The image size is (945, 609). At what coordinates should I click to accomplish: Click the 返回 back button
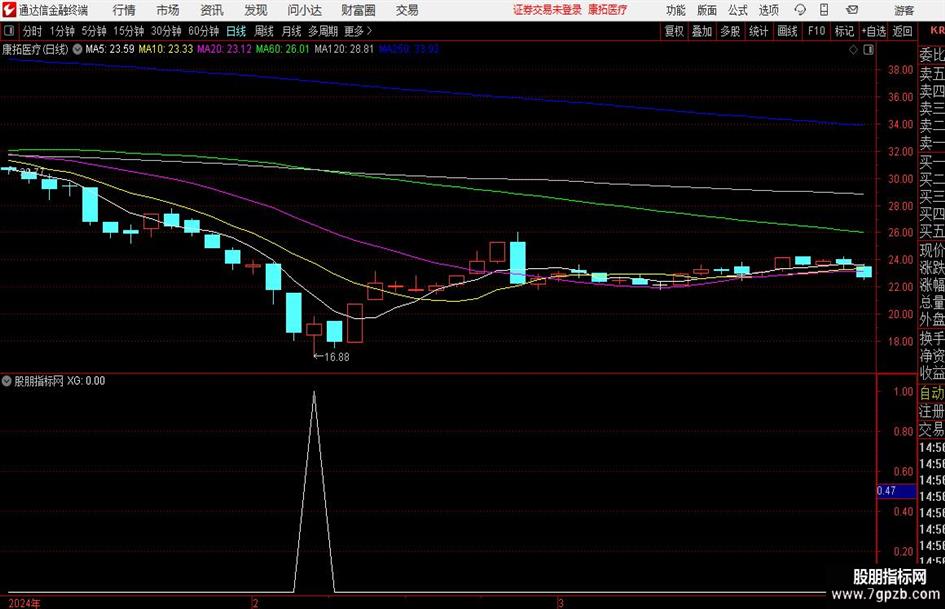pyautogui.click(x=903, y=31)
